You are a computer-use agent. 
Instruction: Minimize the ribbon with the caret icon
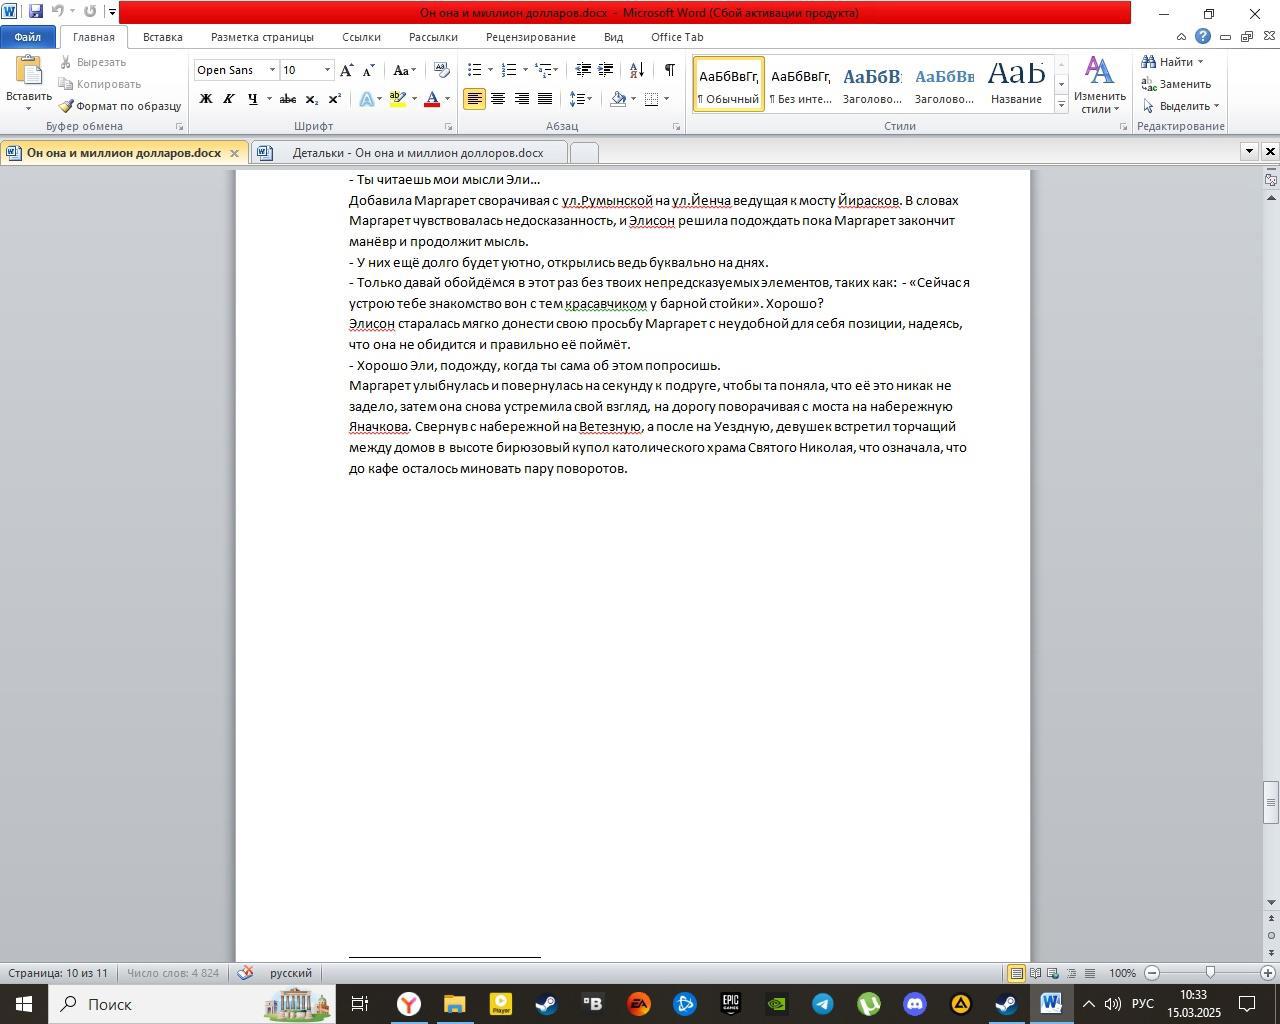pyautogui.click(x=1181, y=37)
